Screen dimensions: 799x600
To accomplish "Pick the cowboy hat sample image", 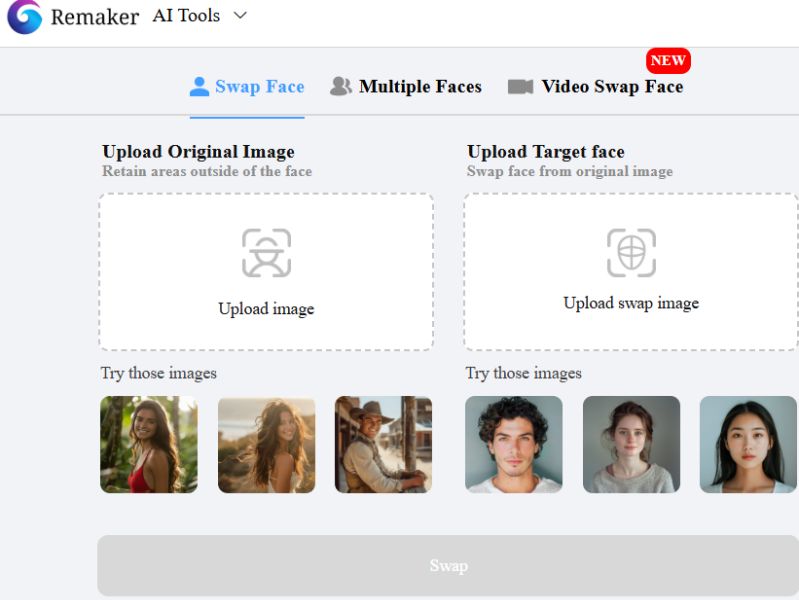I will (x=383, y=444).
